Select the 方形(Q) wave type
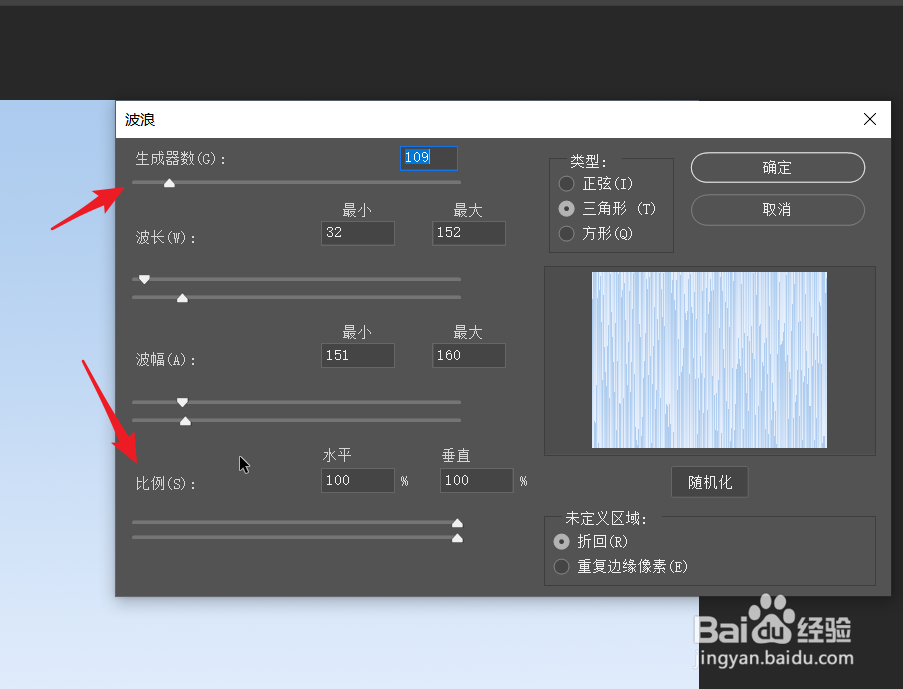 [596, 233]
